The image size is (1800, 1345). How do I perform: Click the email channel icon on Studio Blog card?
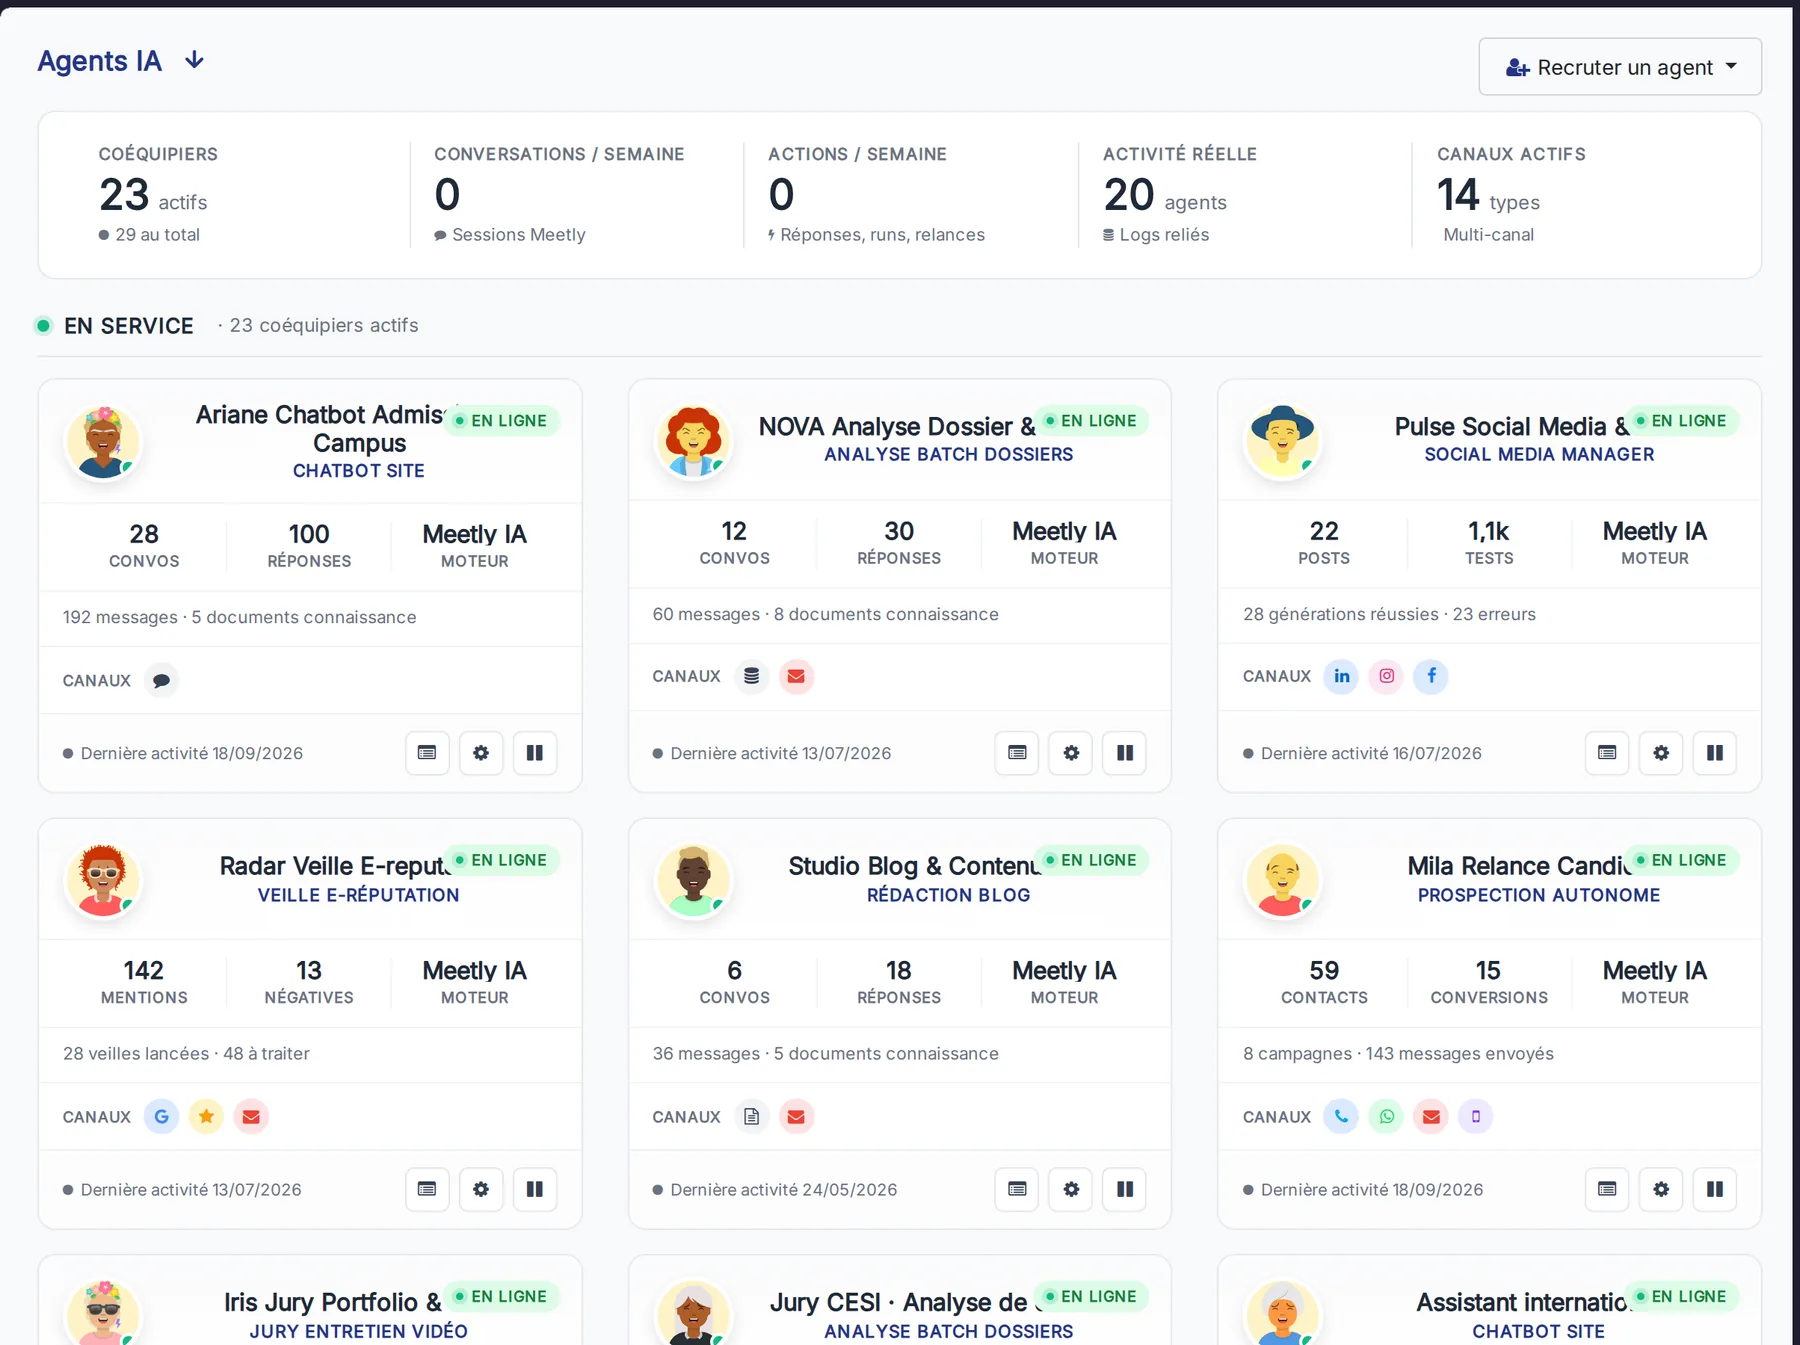[x=796, y=1116]
